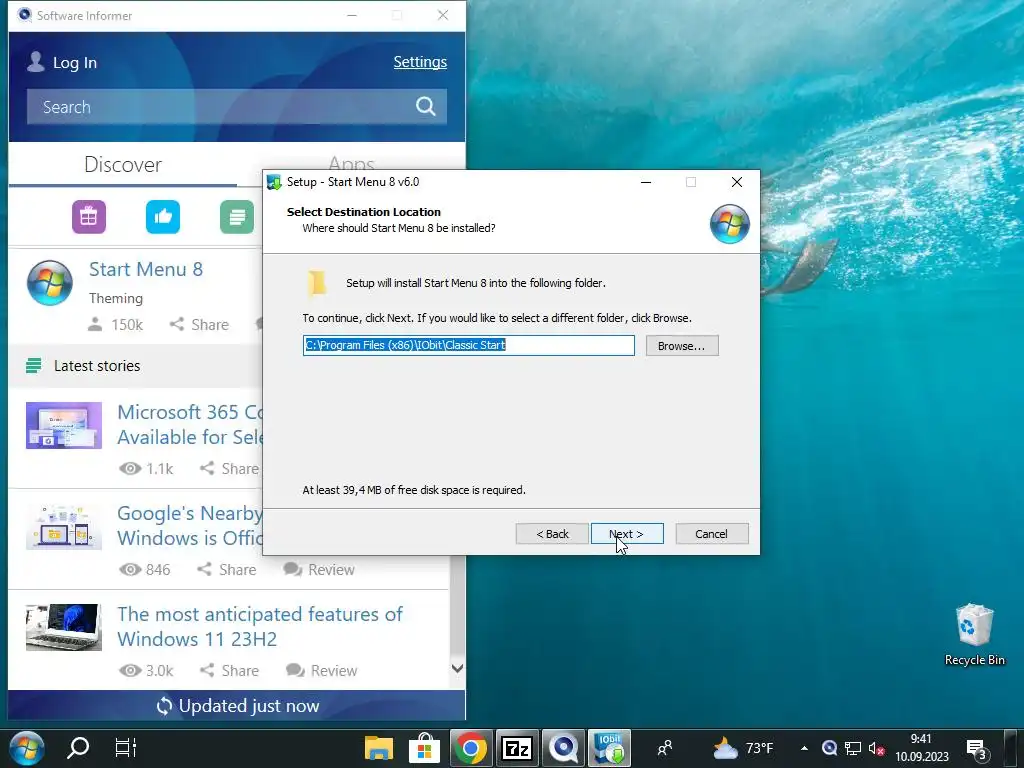
Task: Minimize the Setup - Start Menu 8 window
Action: coord(646,182)
